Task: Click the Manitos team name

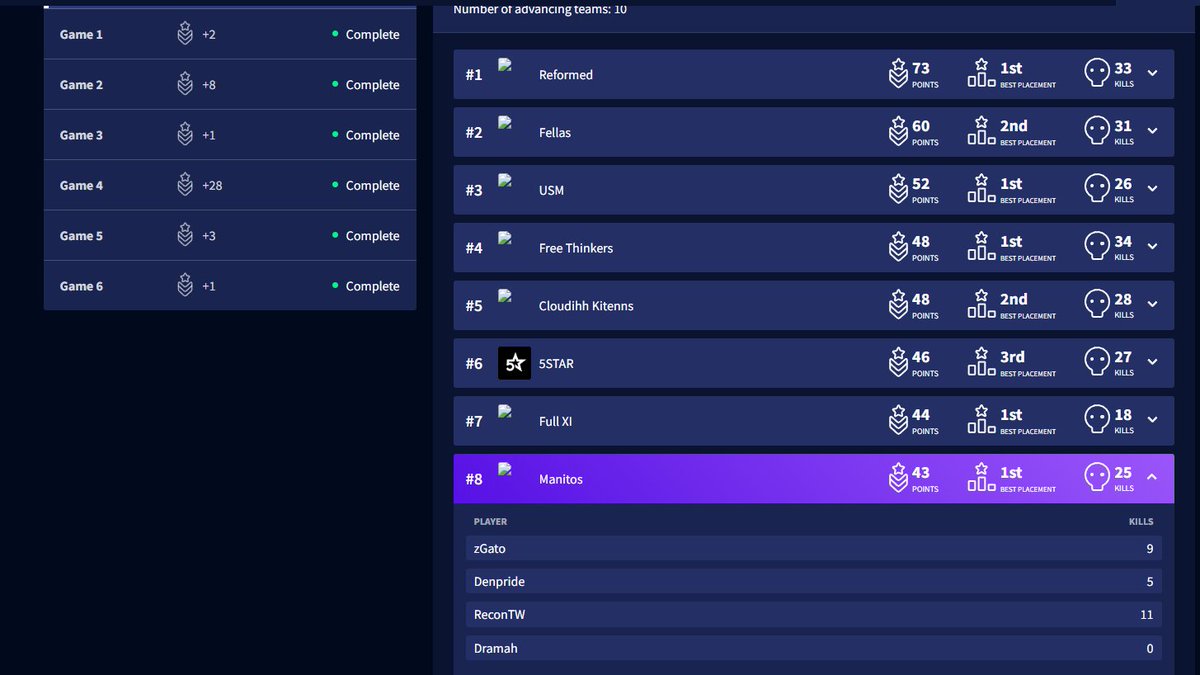Action: (x=561, y=479)
